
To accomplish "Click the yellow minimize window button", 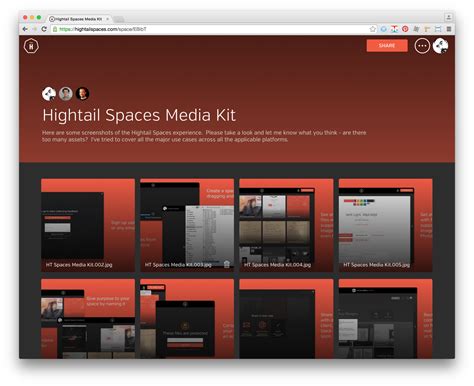I will click(x=32, y=17).
